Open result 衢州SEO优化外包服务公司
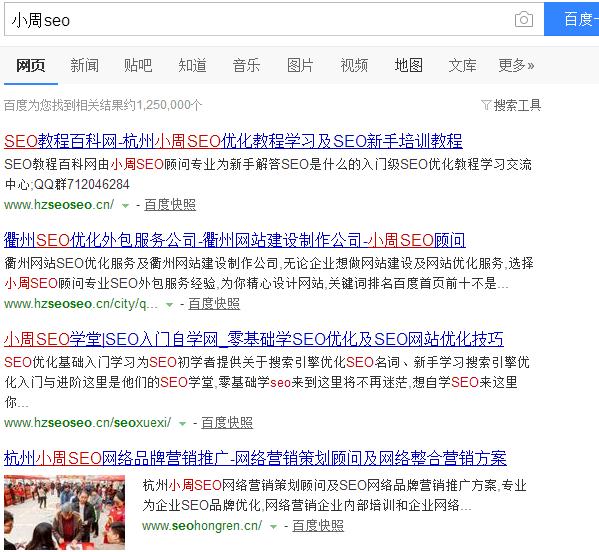599x552 pixels. [x=235, y=240]
